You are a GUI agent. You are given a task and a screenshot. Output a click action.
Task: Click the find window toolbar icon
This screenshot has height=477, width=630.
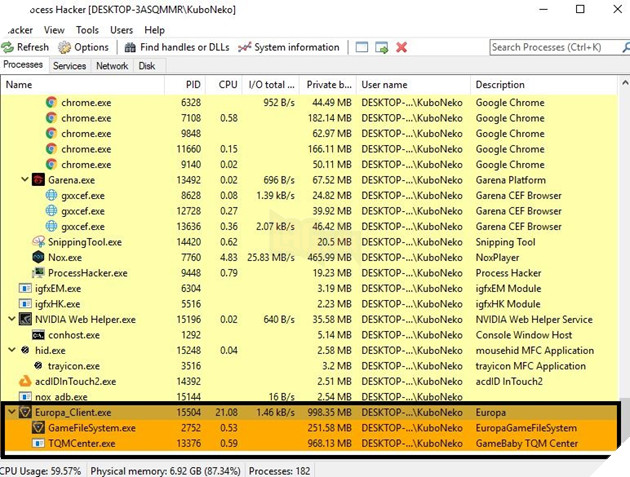pos(362,47)
